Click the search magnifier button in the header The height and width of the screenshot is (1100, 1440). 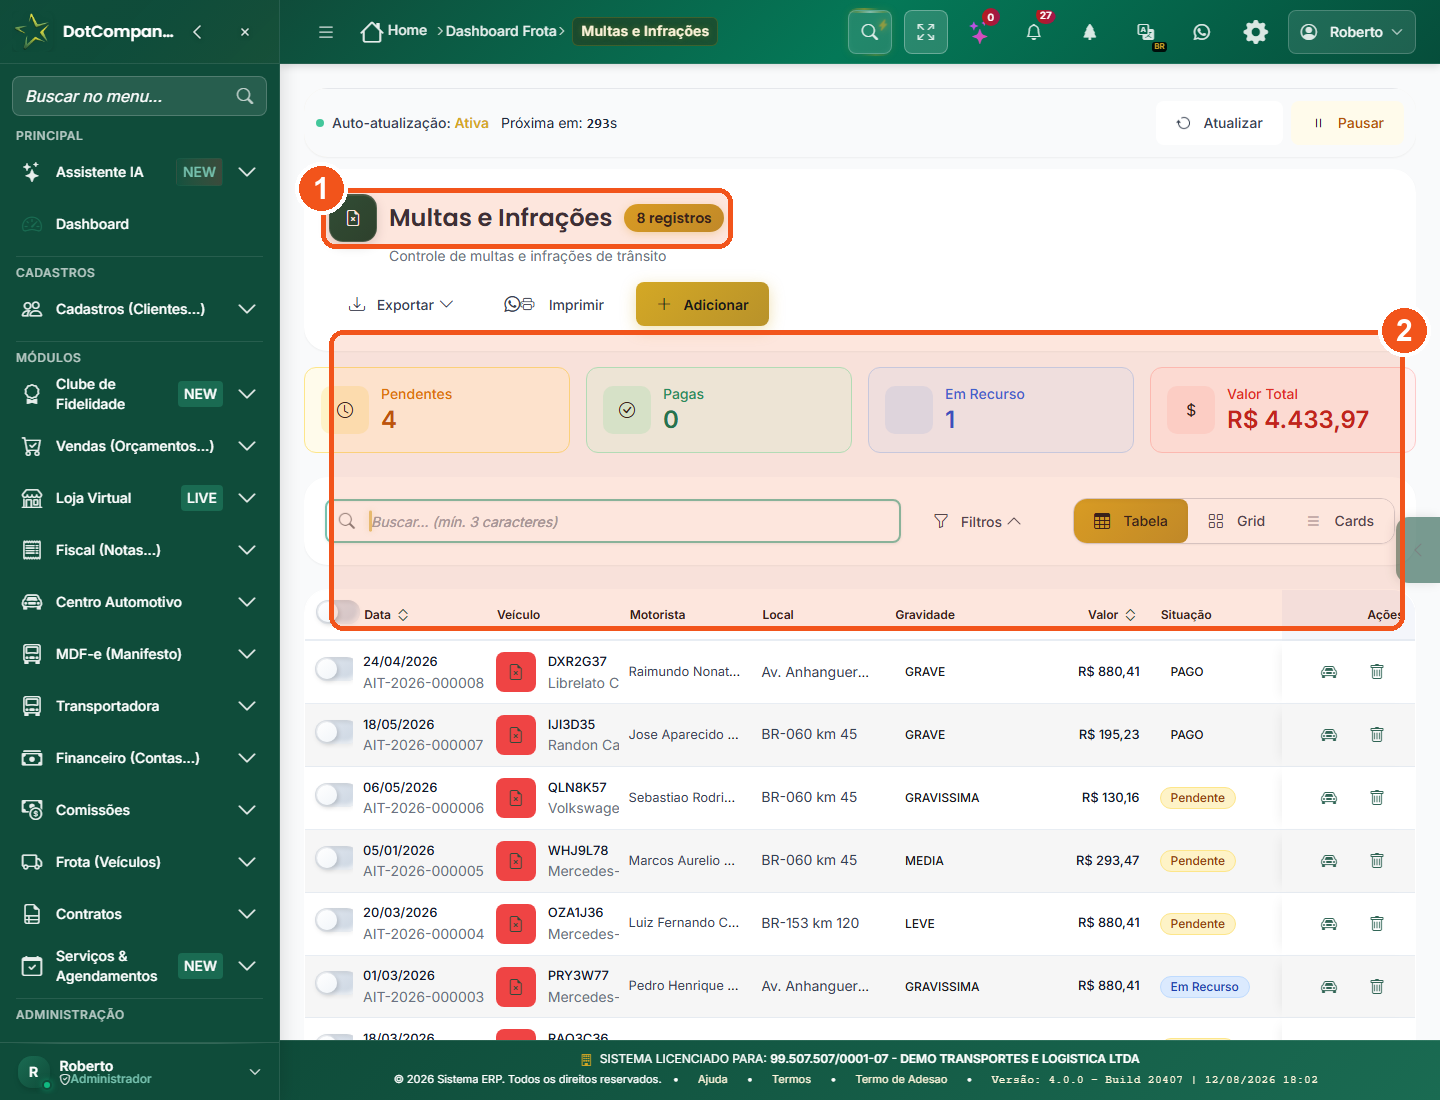point(870,32)
